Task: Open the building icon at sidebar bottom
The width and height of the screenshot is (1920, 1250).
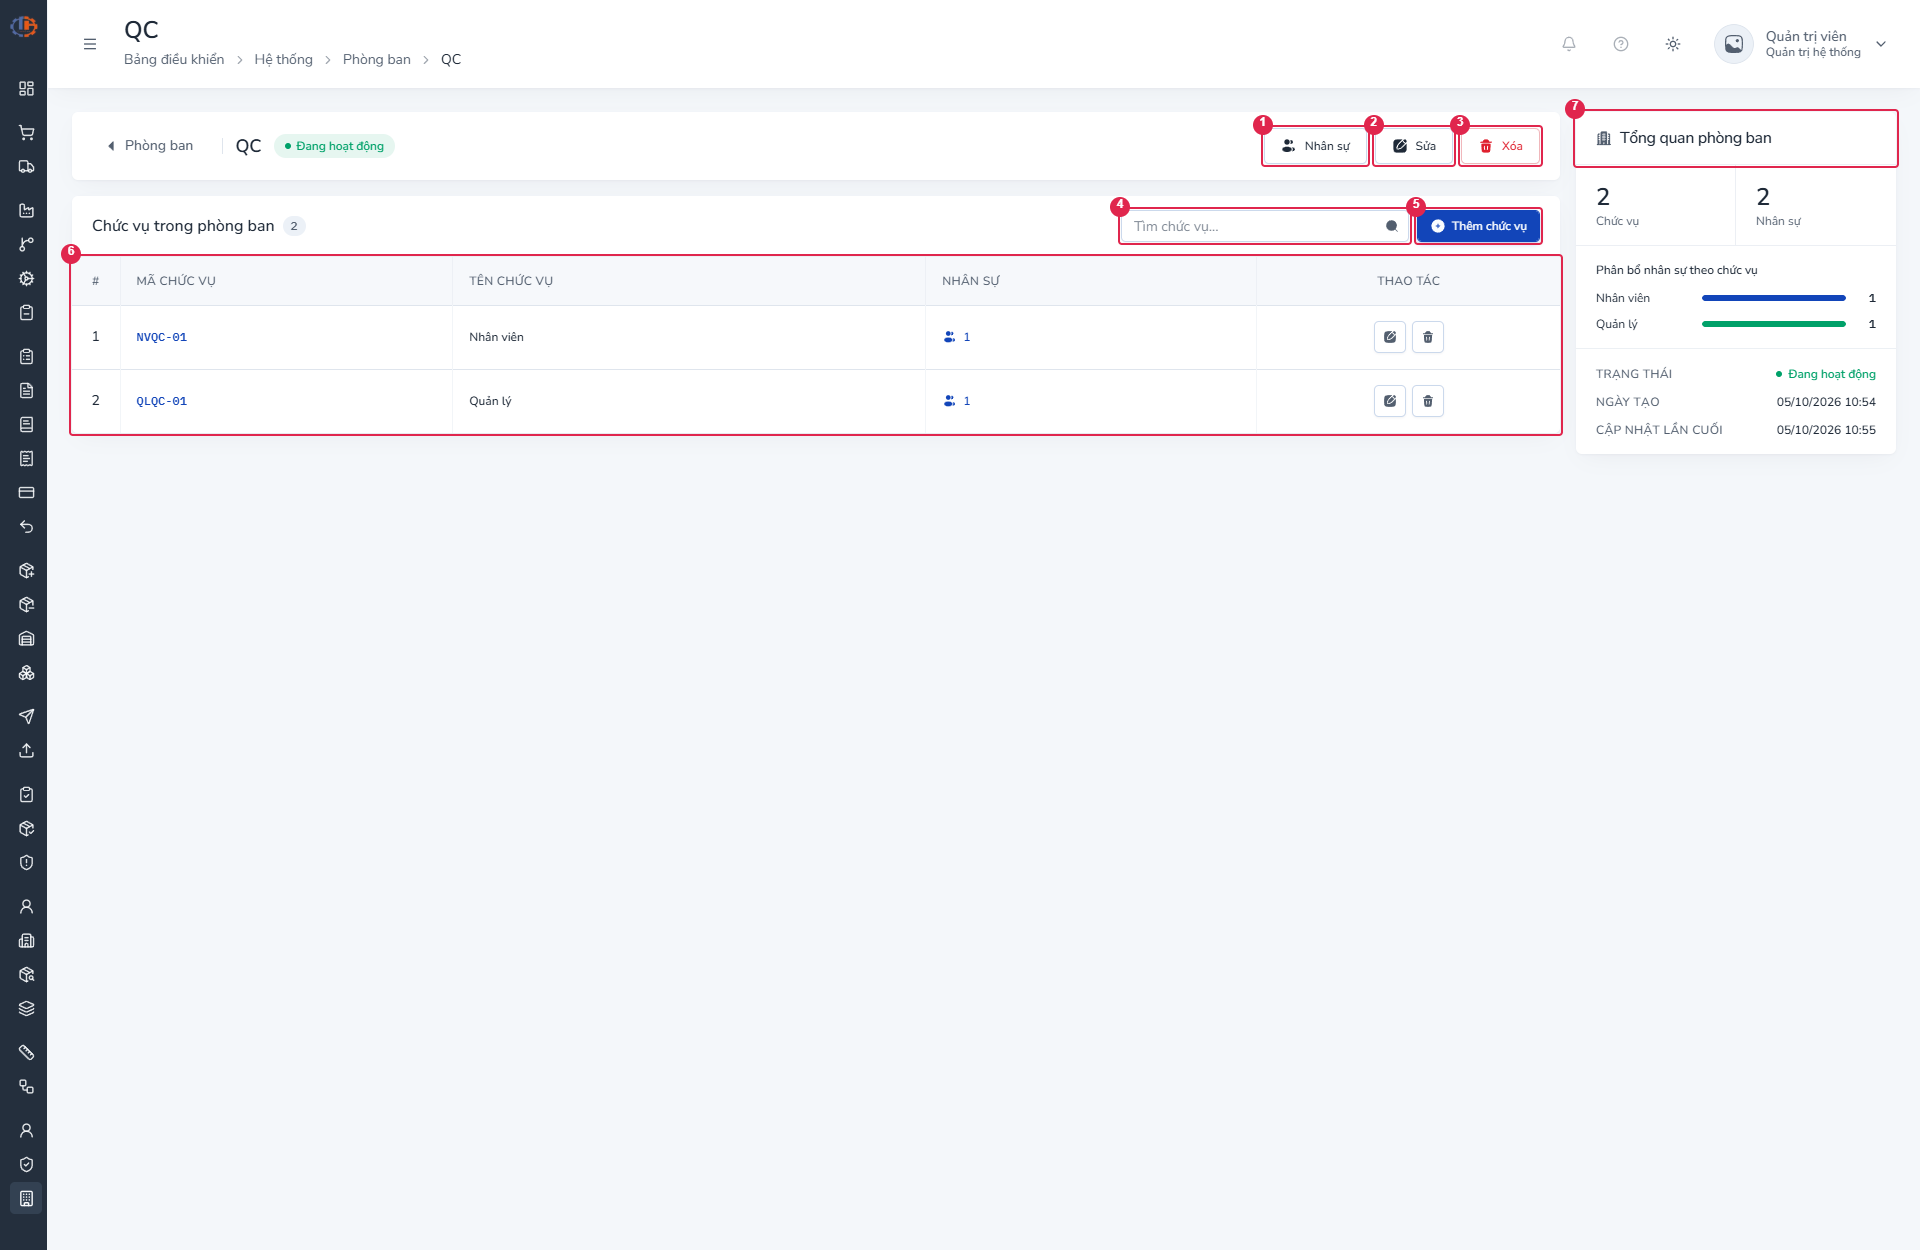Action: (27, 1198)
